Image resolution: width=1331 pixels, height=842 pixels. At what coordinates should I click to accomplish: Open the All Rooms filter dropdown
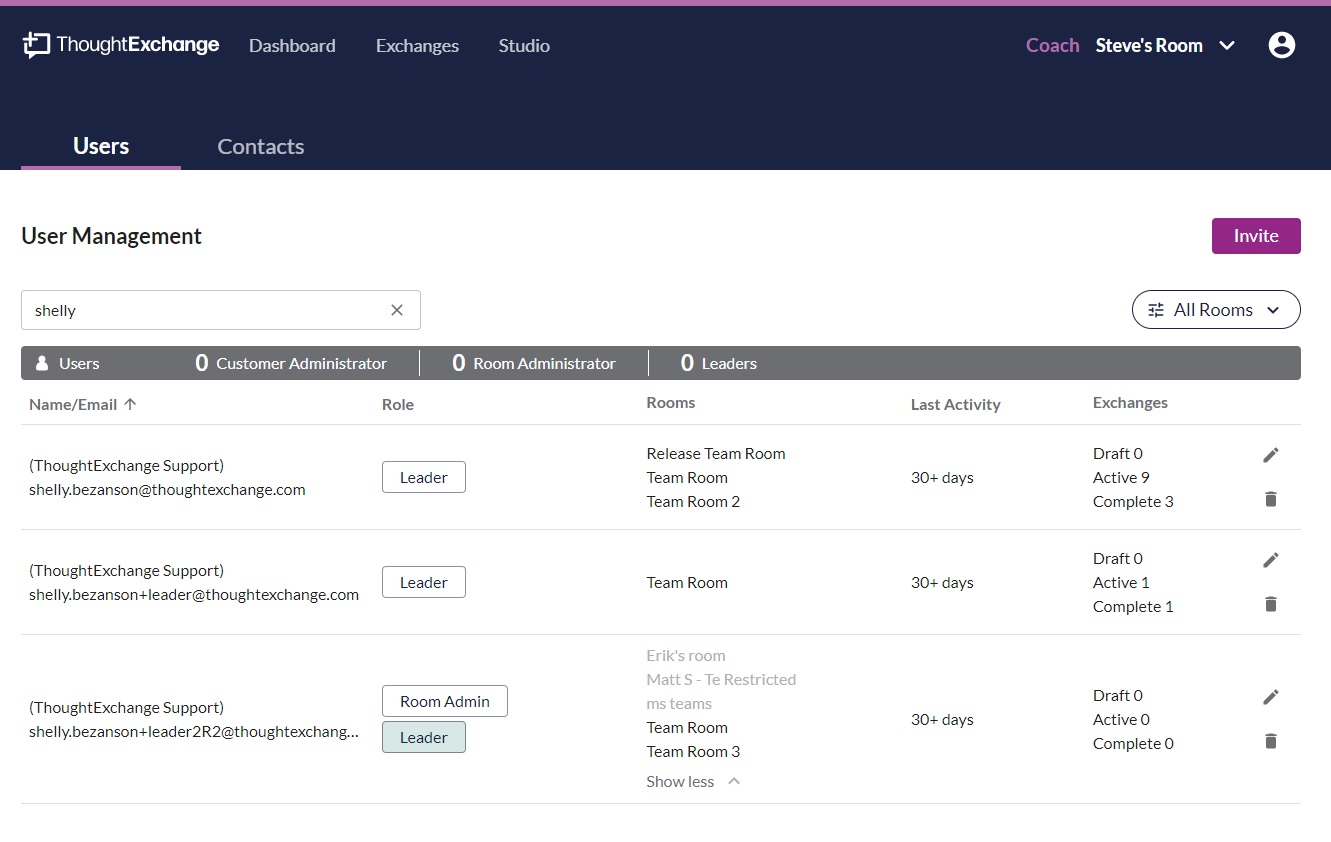1216,310
